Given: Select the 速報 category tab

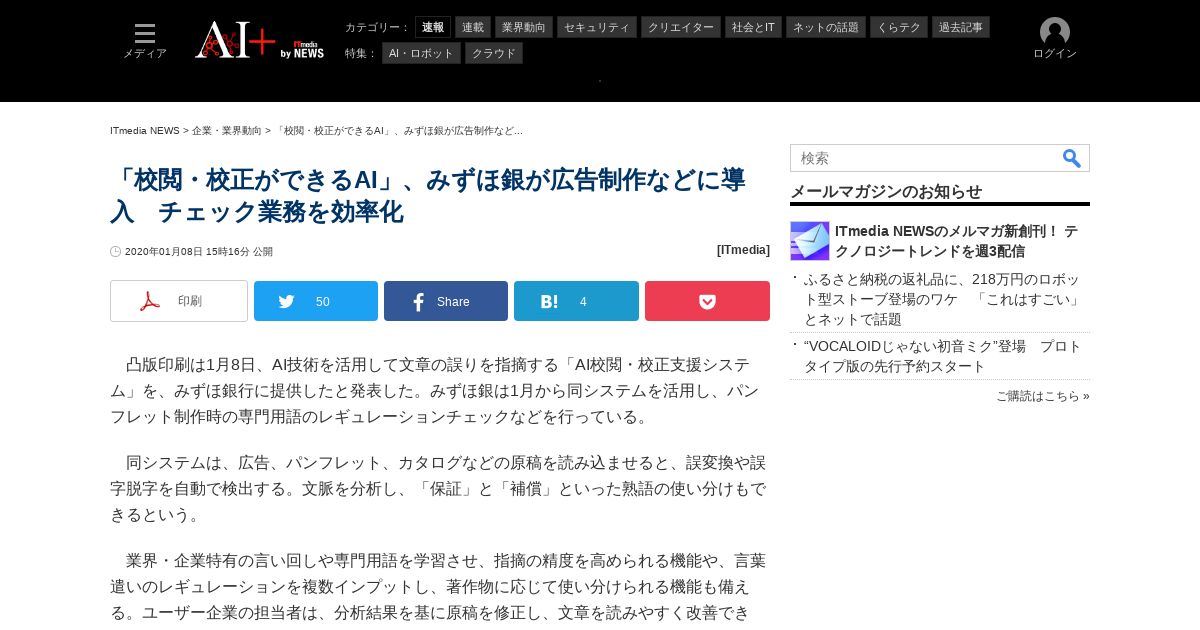Looking at the screenshot, I should point(433,27).
